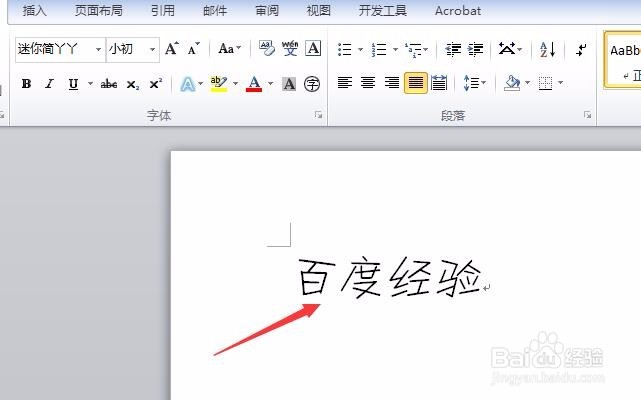Expand highlight color dropdown arrow
This screenshot has width=641, height=400.
(x=235, y=84)
